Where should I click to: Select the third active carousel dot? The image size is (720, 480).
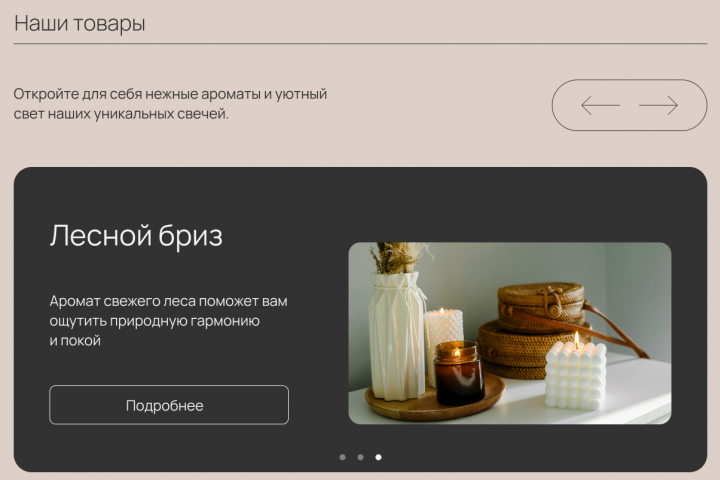click(x=378, y=457)
